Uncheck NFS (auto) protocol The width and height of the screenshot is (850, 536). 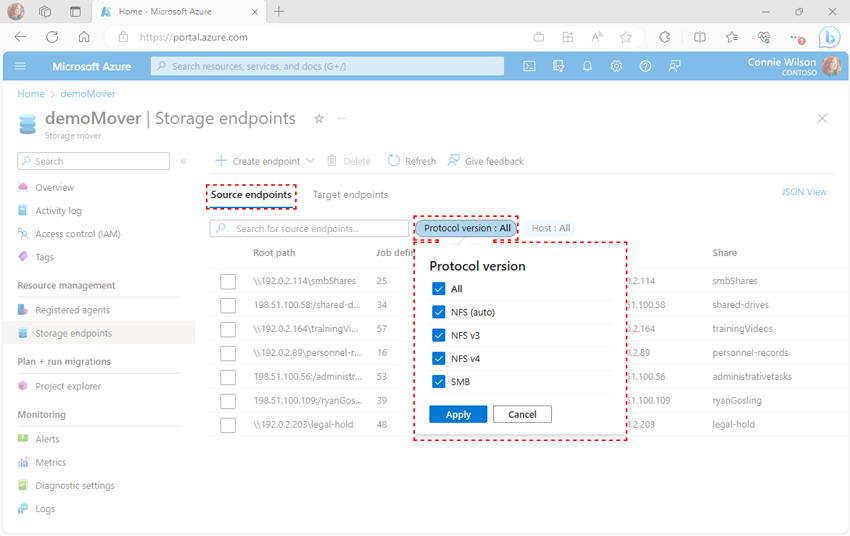(439, 312)
